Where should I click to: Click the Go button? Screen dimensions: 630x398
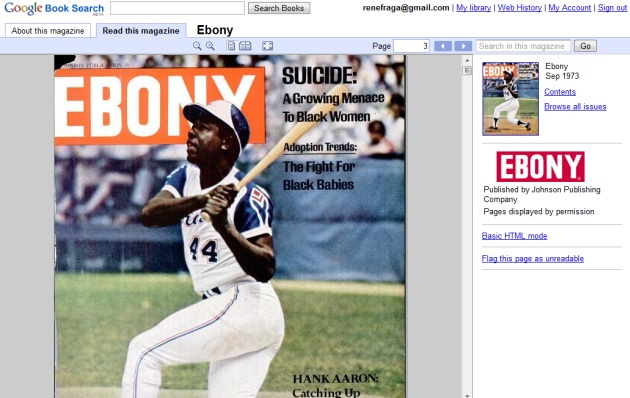585,46
